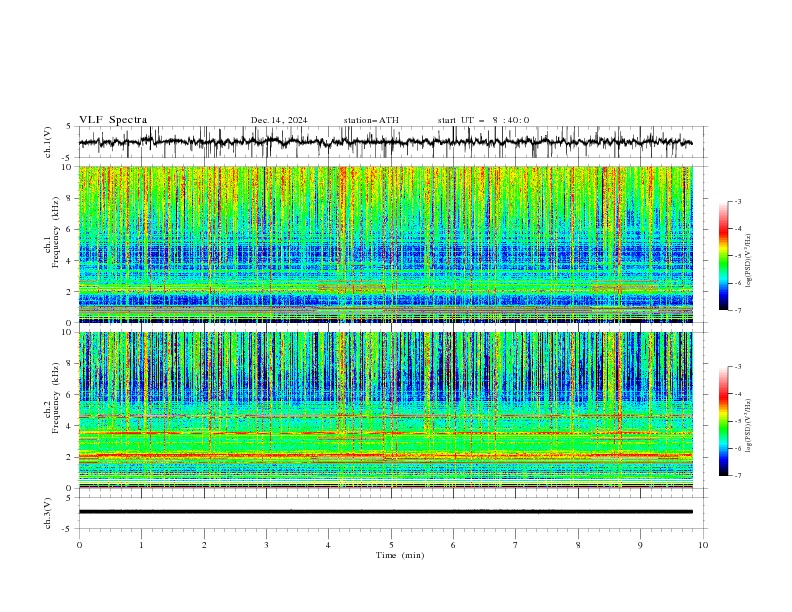Click inside the ch.2 spectrogram panel
792x612 pixels.
(386, 410)
